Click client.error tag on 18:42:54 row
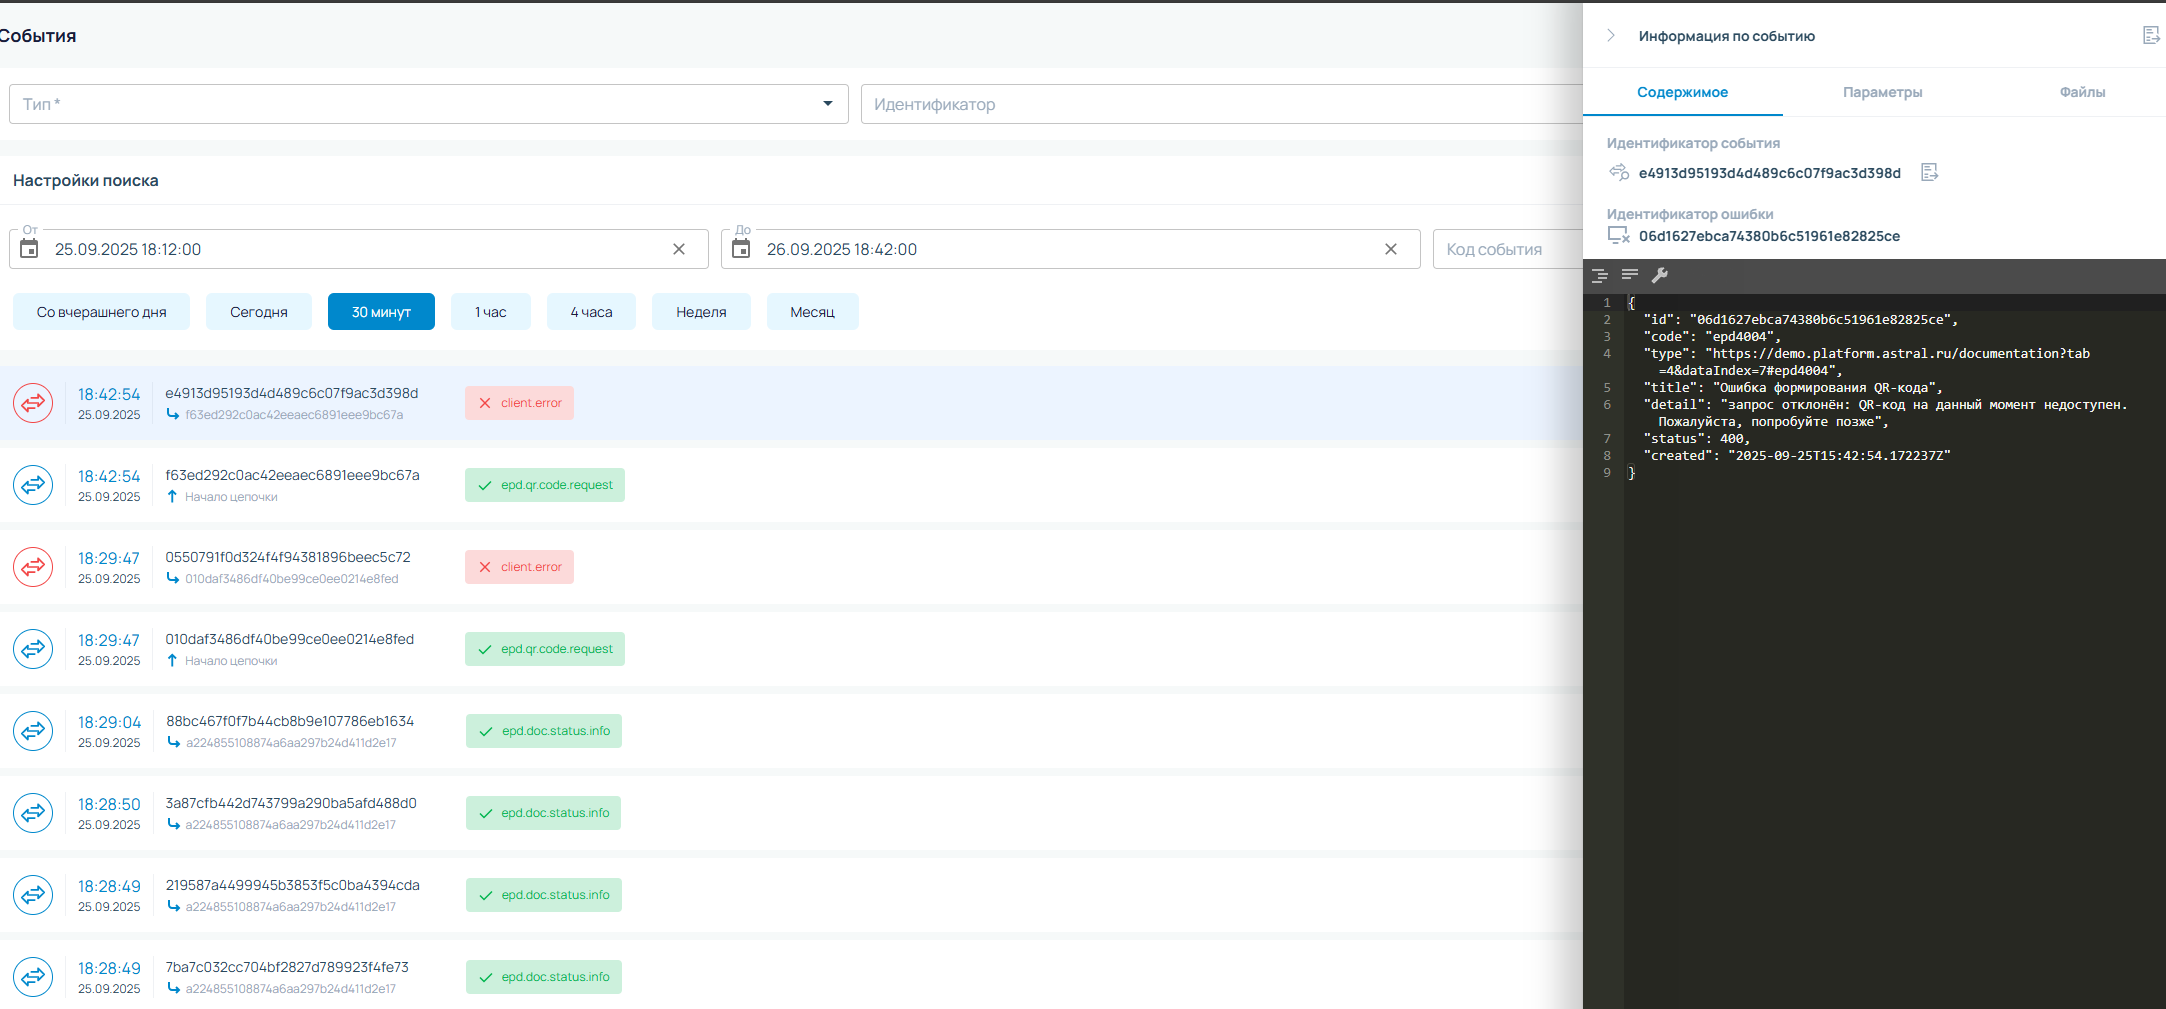 [x=519, y=403]
